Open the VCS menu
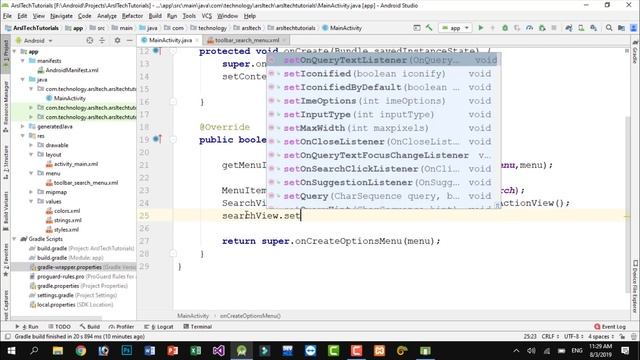Image resolution: width=640 pixels, height=360 pixels. pos(207,16)
